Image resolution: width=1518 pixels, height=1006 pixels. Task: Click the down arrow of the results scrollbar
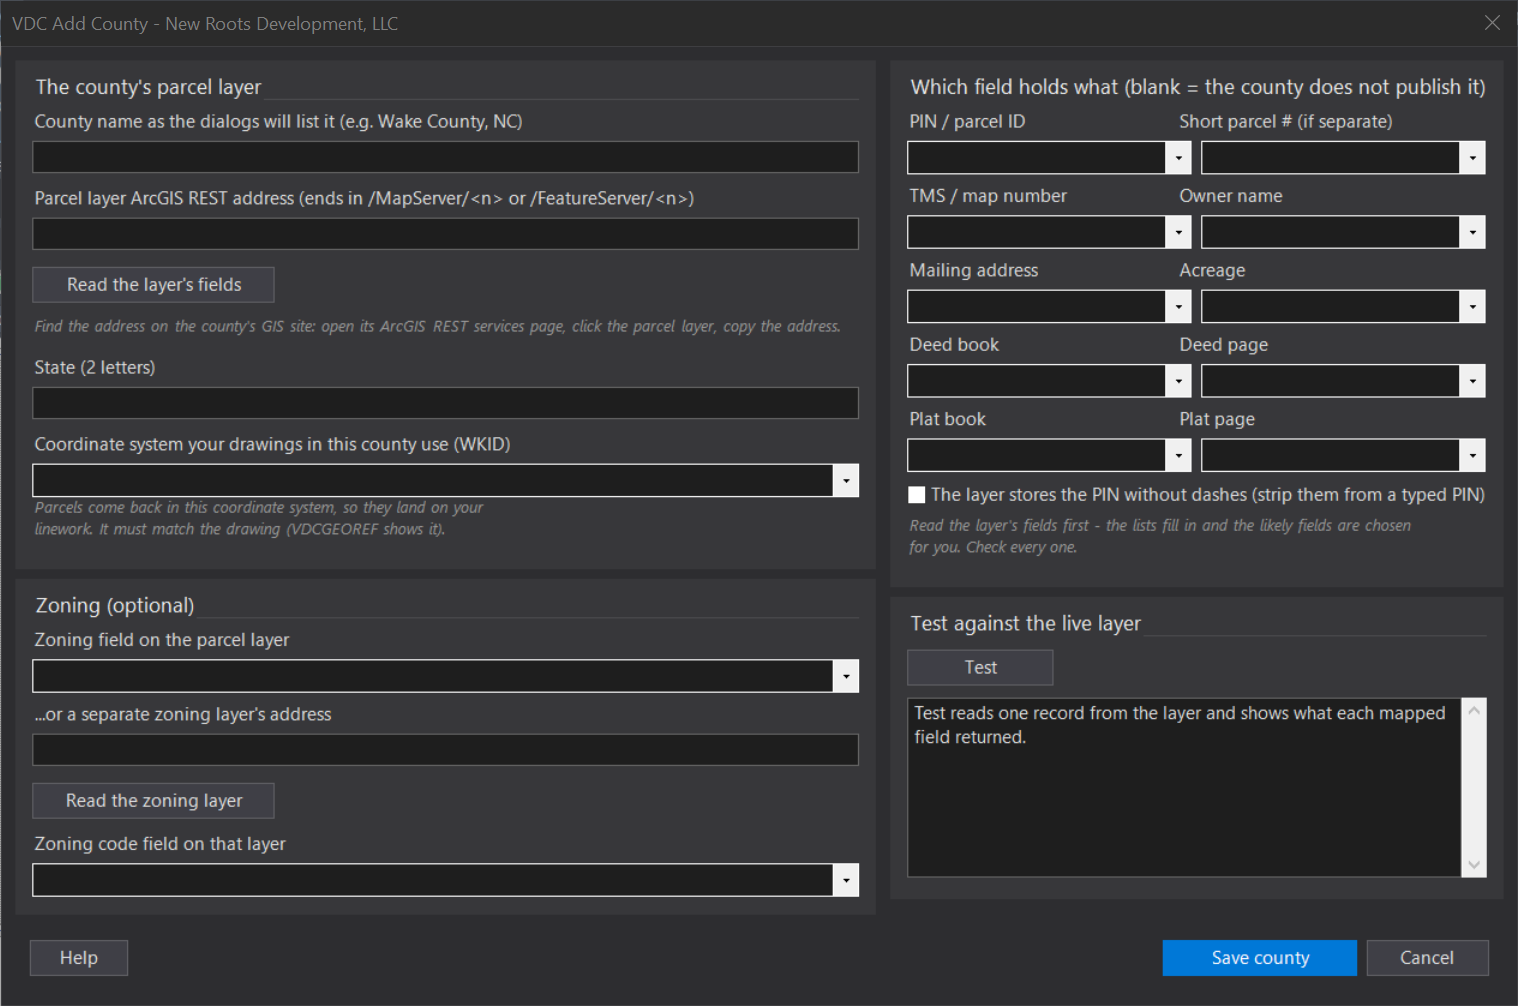point(1473,865)
